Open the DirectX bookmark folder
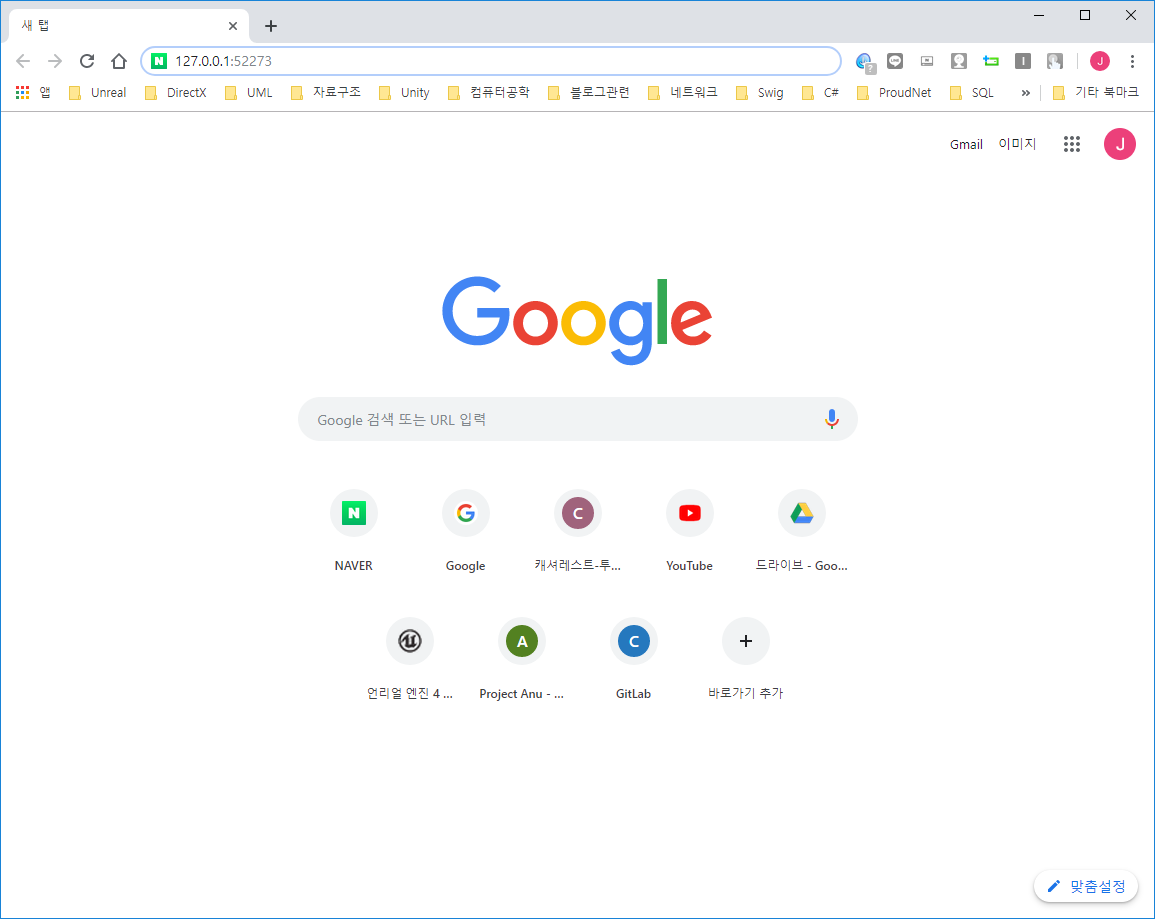The width and height of the screenshot is (1155, 919). point(175,93)
